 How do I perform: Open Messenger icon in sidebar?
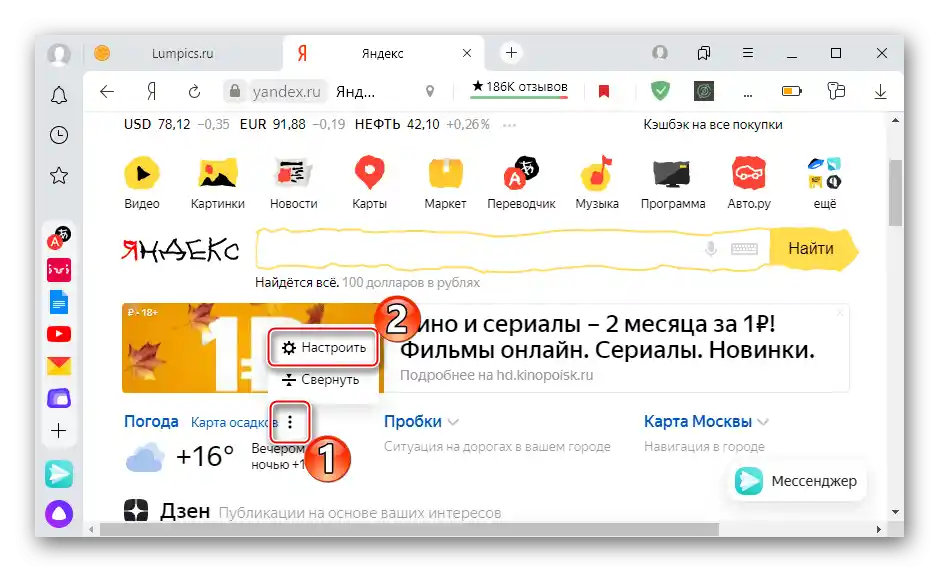[59, 474]
